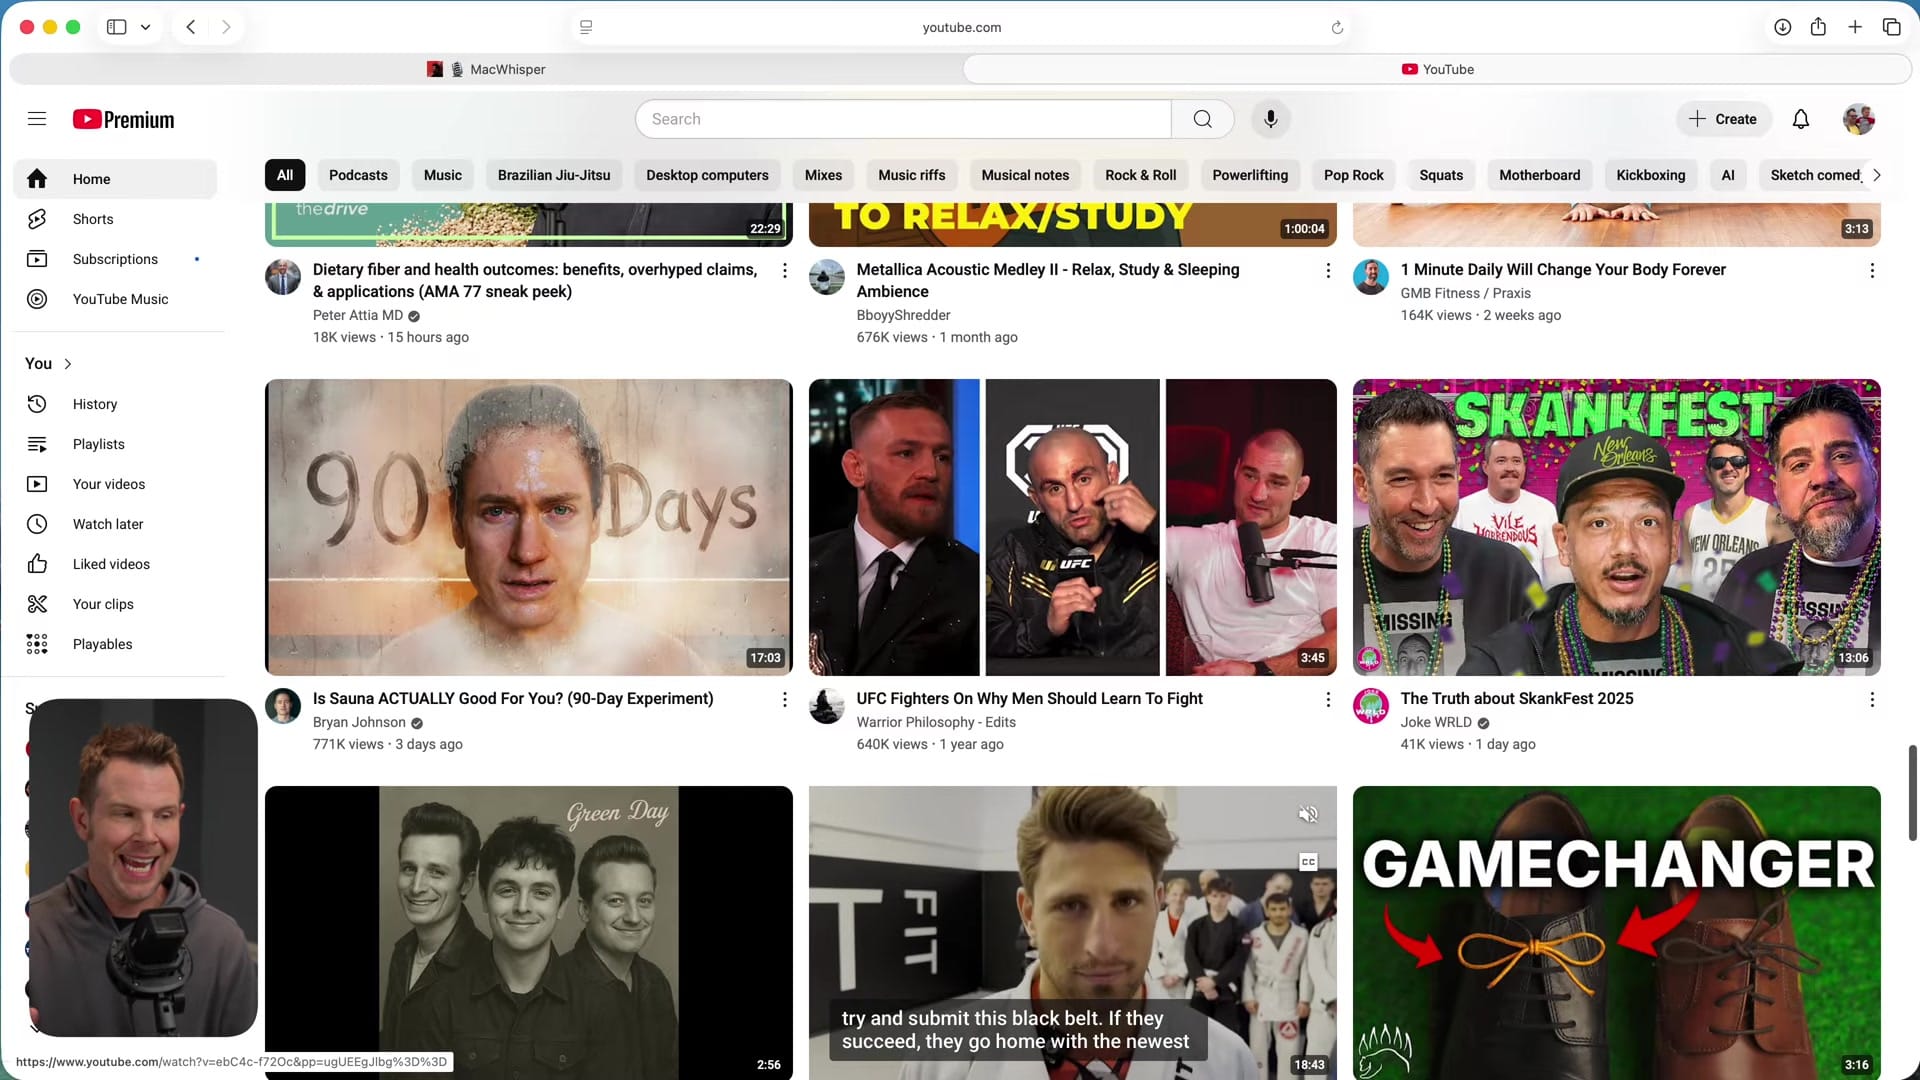
Task: Open Playables in the sidebar
Action: coord(115,644)
